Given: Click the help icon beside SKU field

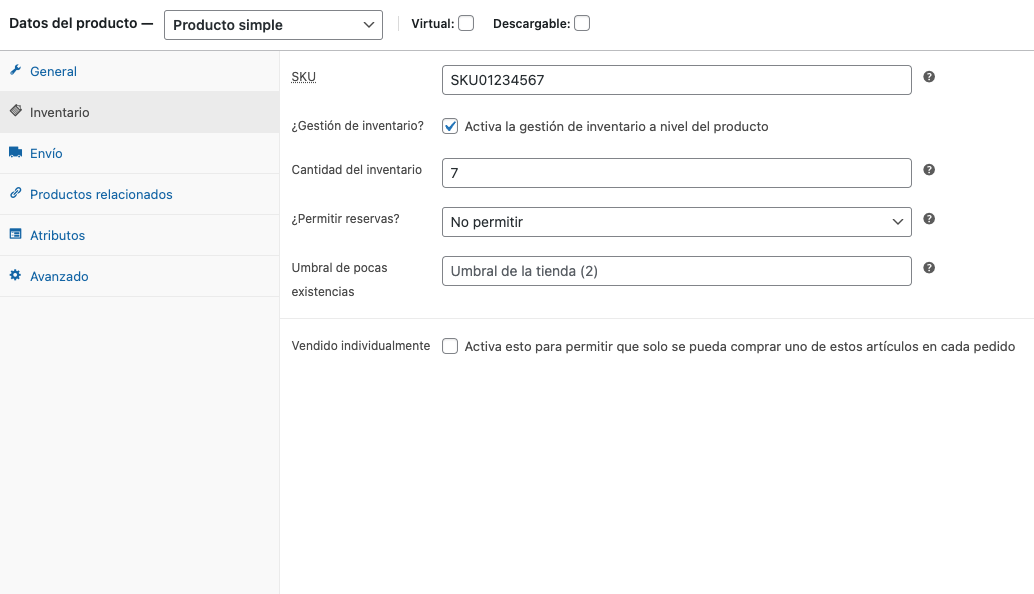Looking at the screenshot, I should coord(929,77).
